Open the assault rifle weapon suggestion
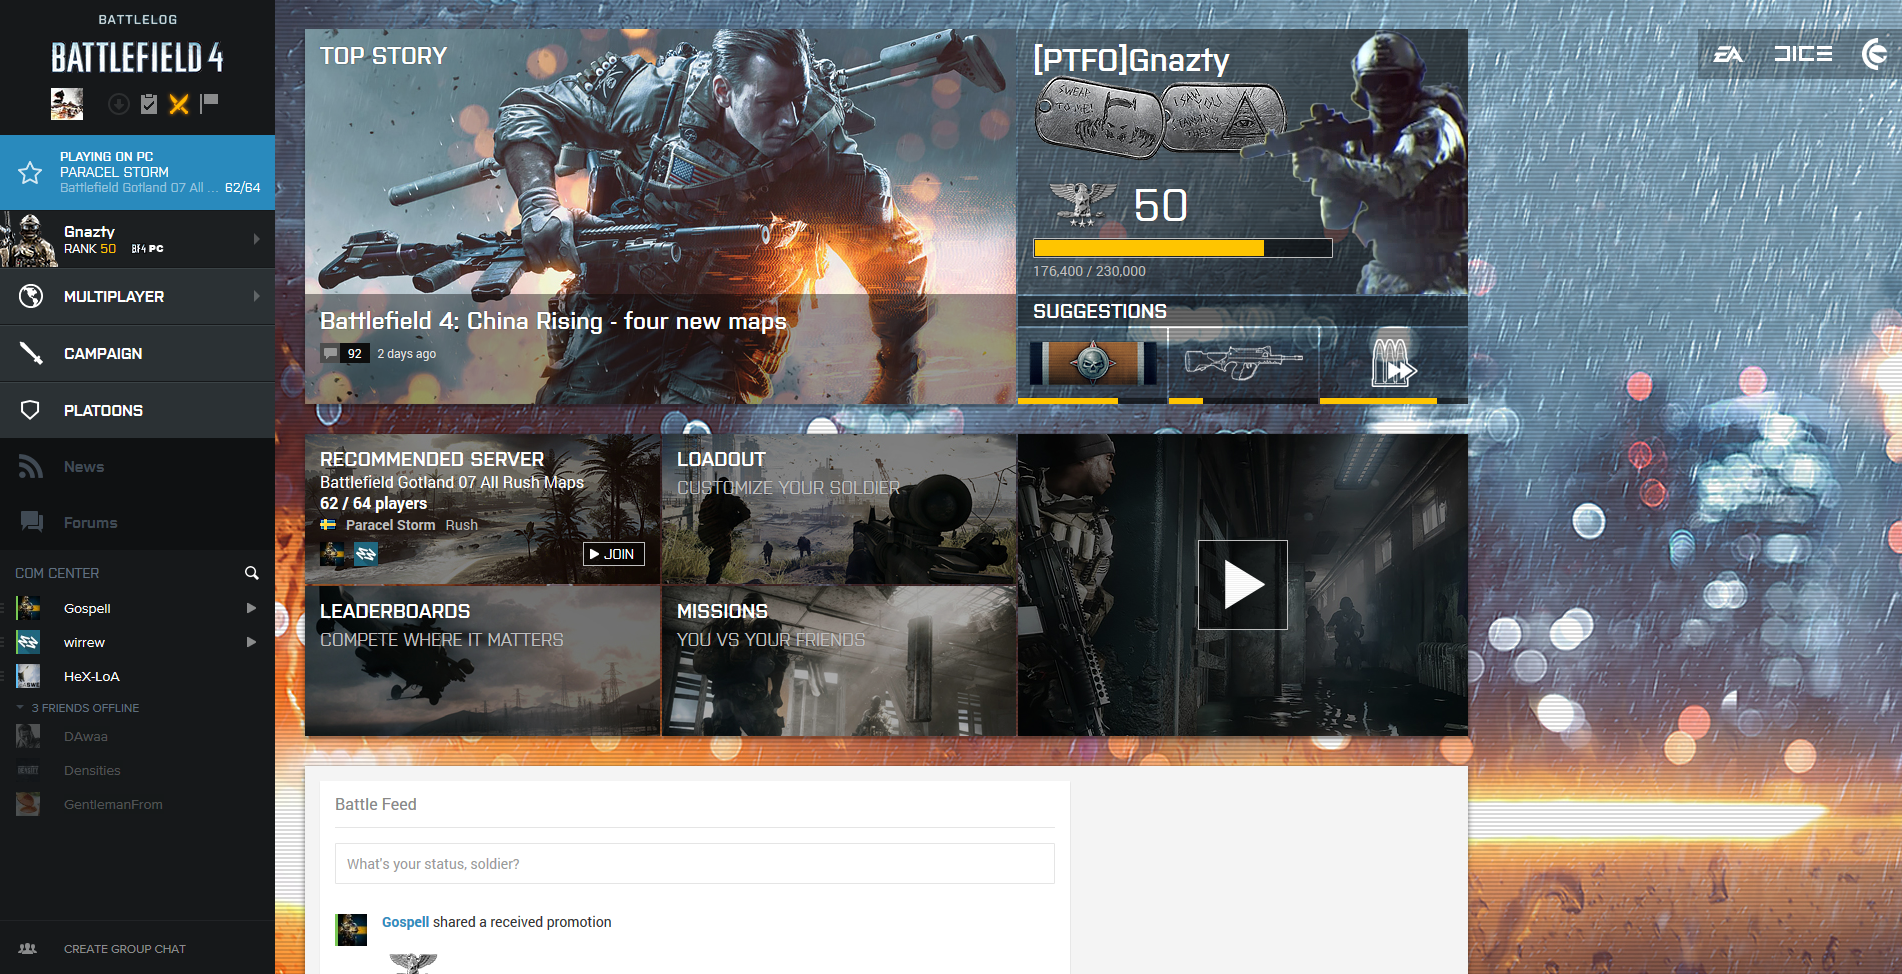The height and width of the screenshot is (974, 1902). pos(1243,362)
